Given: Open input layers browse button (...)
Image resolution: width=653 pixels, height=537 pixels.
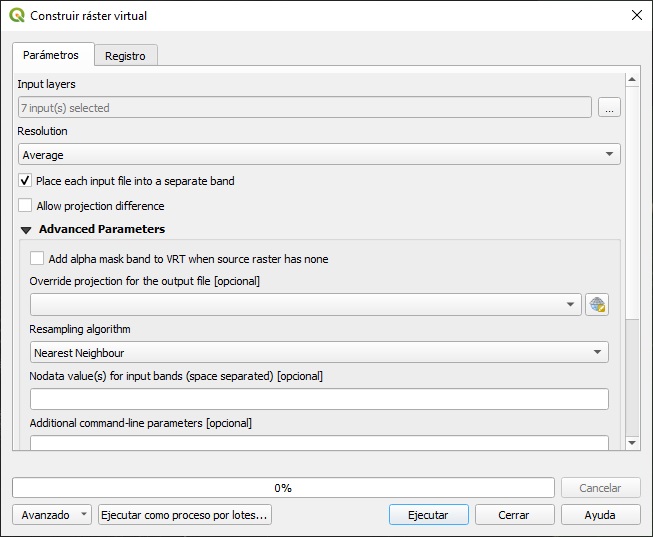Looking at the screenshot, I should tap(609, 107).
